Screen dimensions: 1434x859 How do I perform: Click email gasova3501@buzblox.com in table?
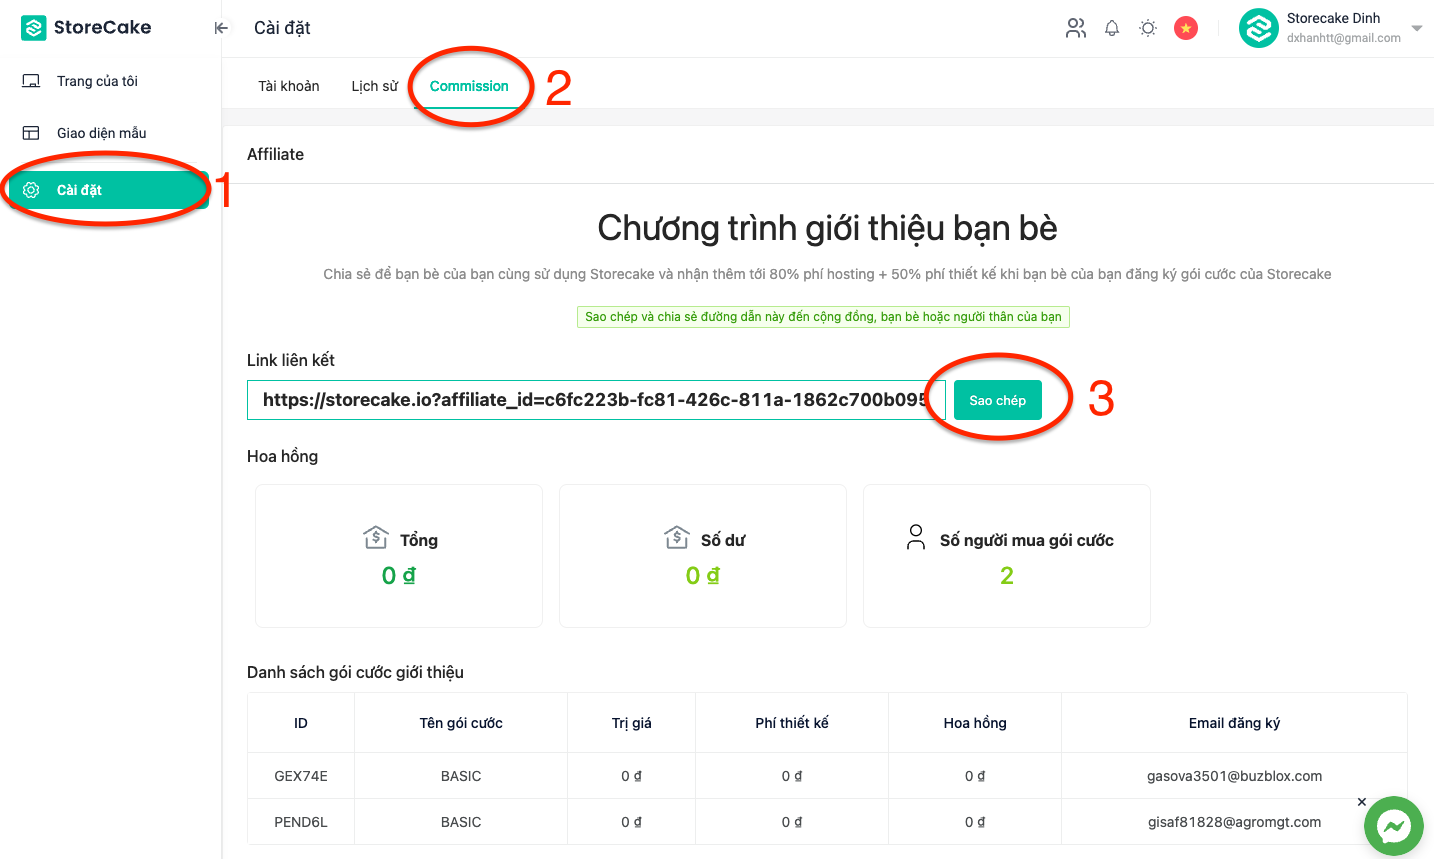(x=1234, y=776)
